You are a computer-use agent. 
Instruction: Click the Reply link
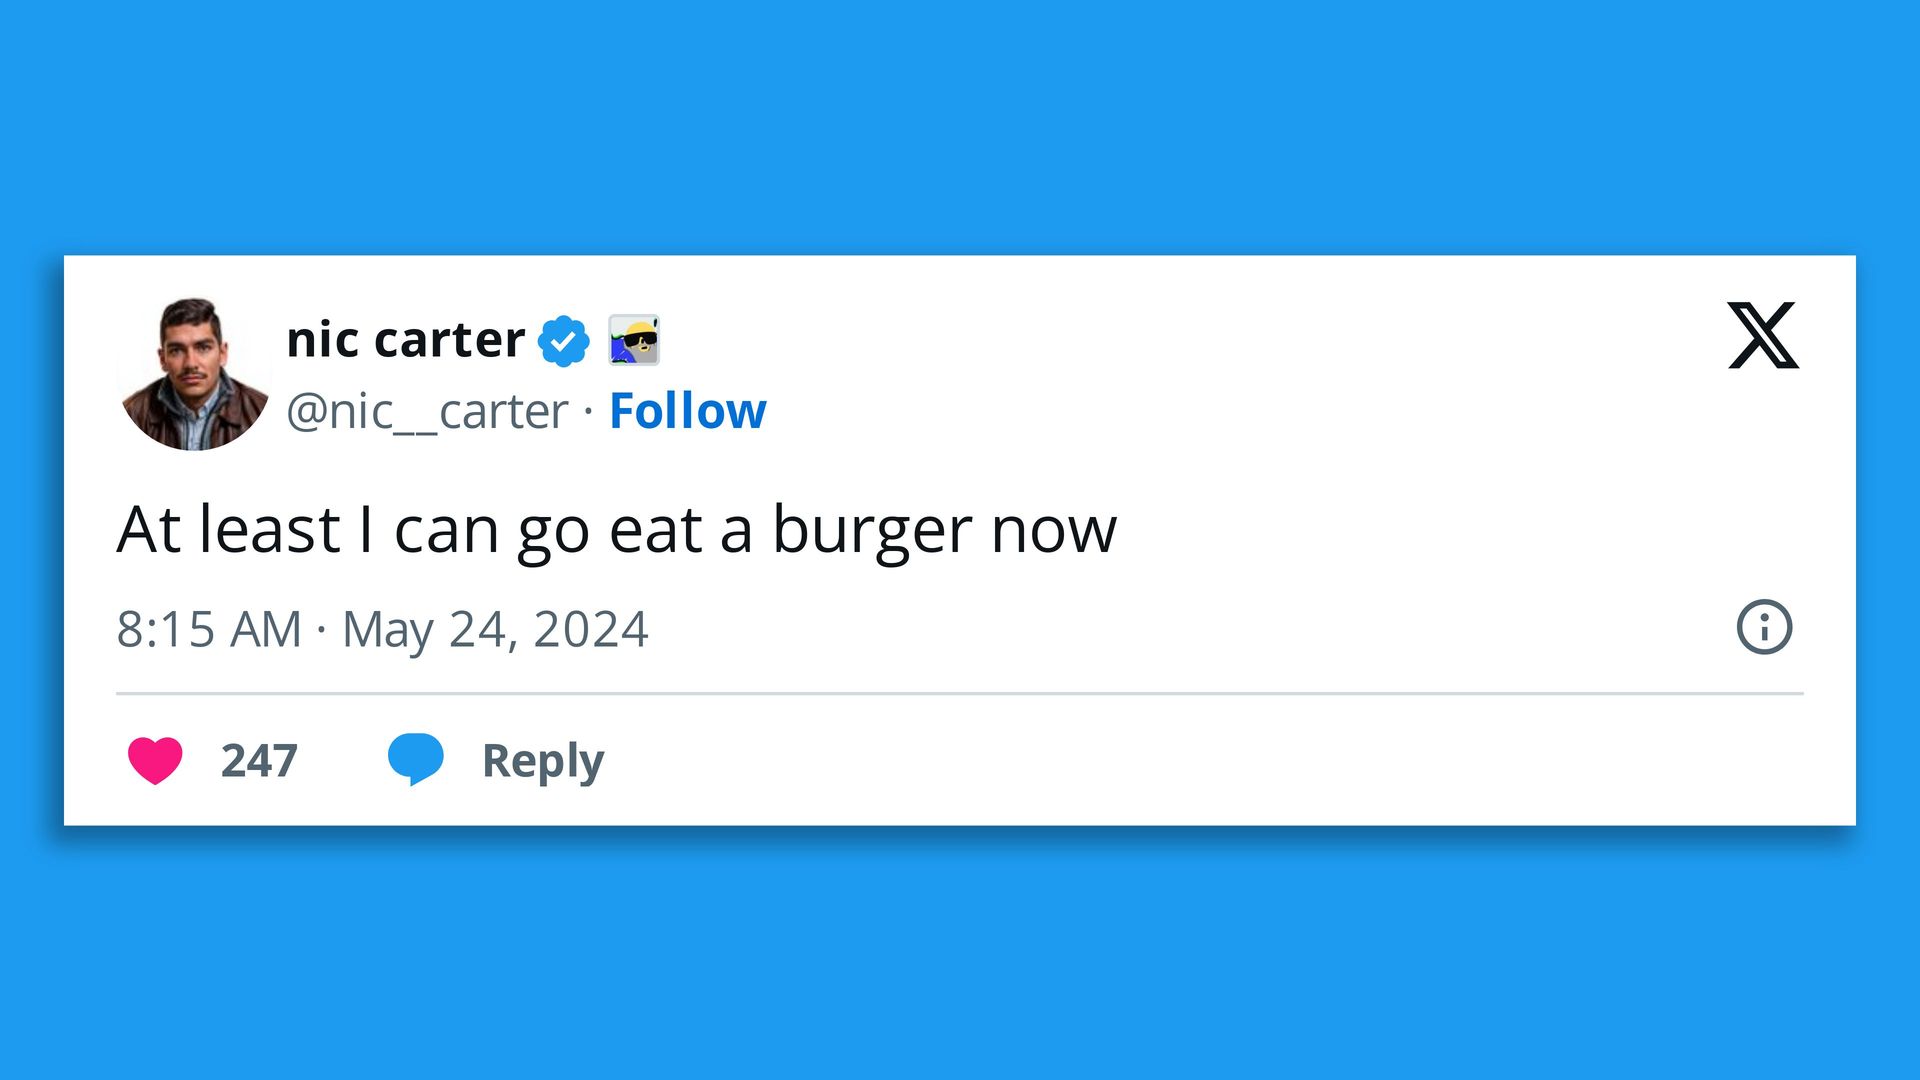pyautogui.click(x=542, y=760)
